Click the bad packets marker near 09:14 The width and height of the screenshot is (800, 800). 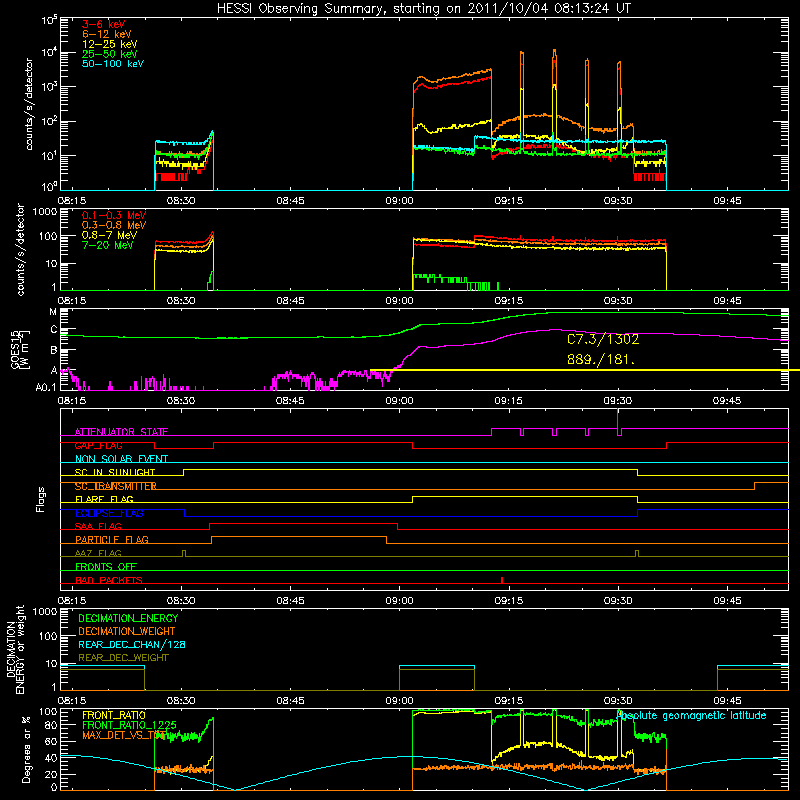[x=502, y=580]
